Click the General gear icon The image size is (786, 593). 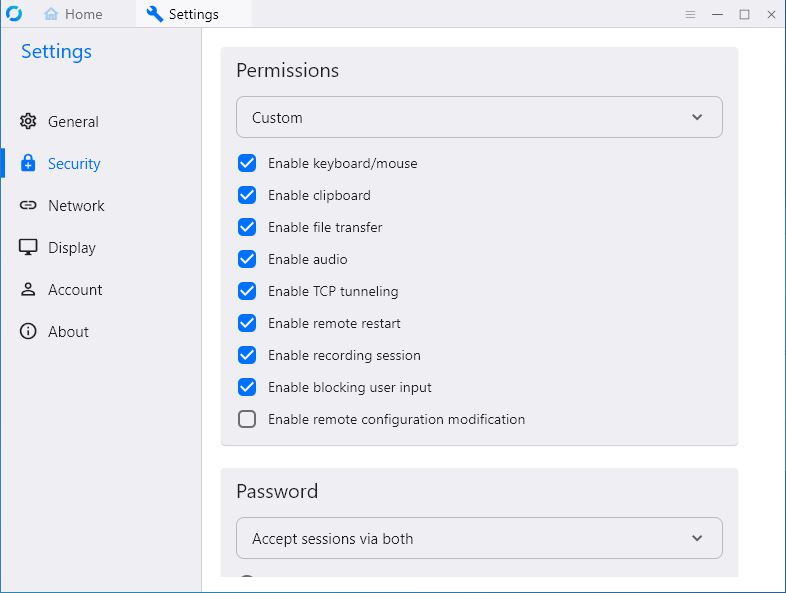point(28,121)
